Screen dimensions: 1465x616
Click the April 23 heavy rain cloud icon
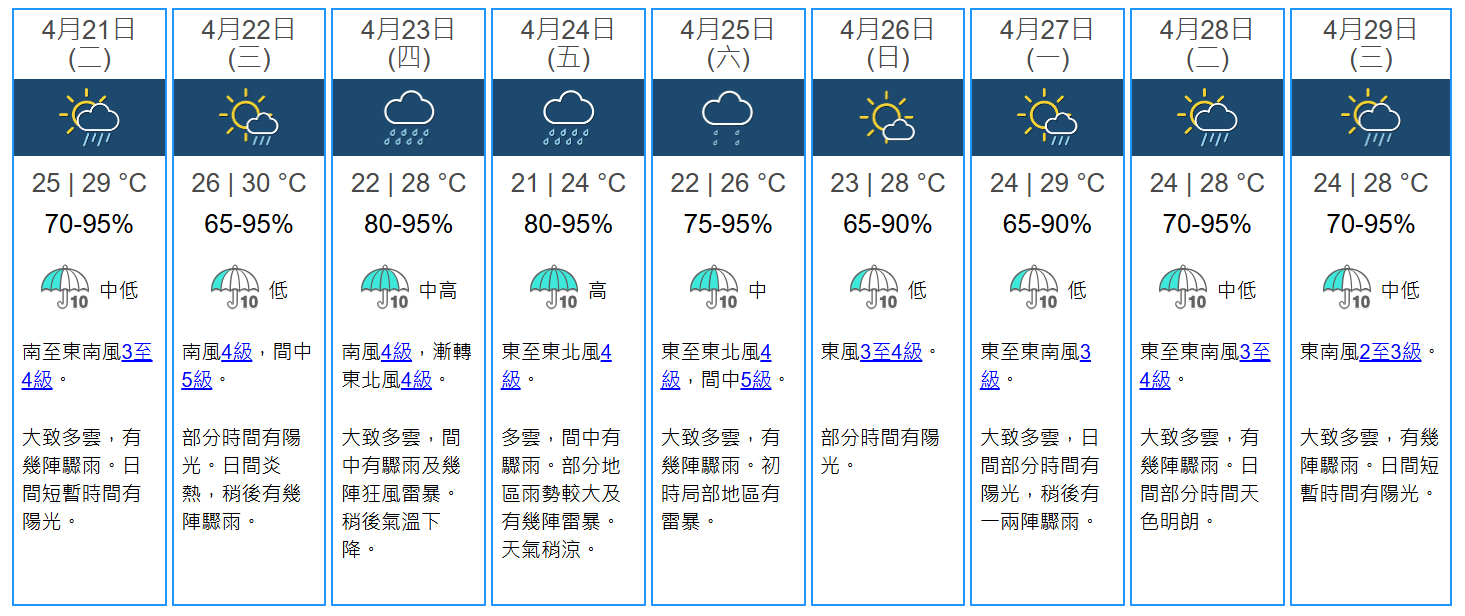coord(408,118)
